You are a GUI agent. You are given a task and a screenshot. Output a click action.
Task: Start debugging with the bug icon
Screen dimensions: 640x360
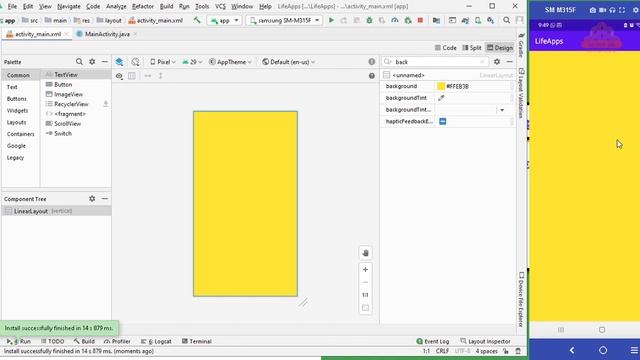pyautogui.click(x=369, y=20)
